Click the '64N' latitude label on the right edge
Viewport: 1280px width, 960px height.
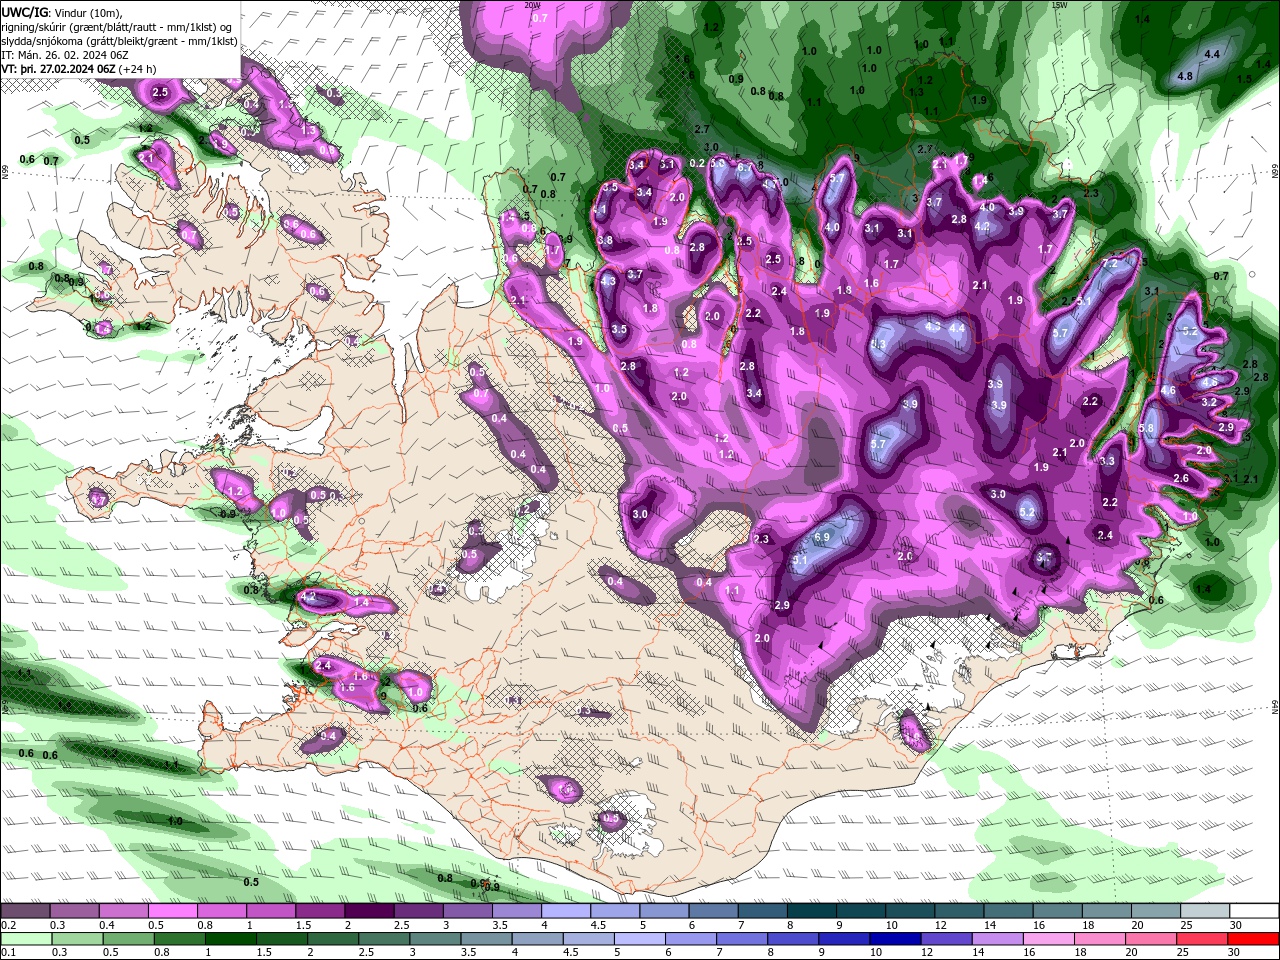pyautogui.click(x=1275, y=707)
